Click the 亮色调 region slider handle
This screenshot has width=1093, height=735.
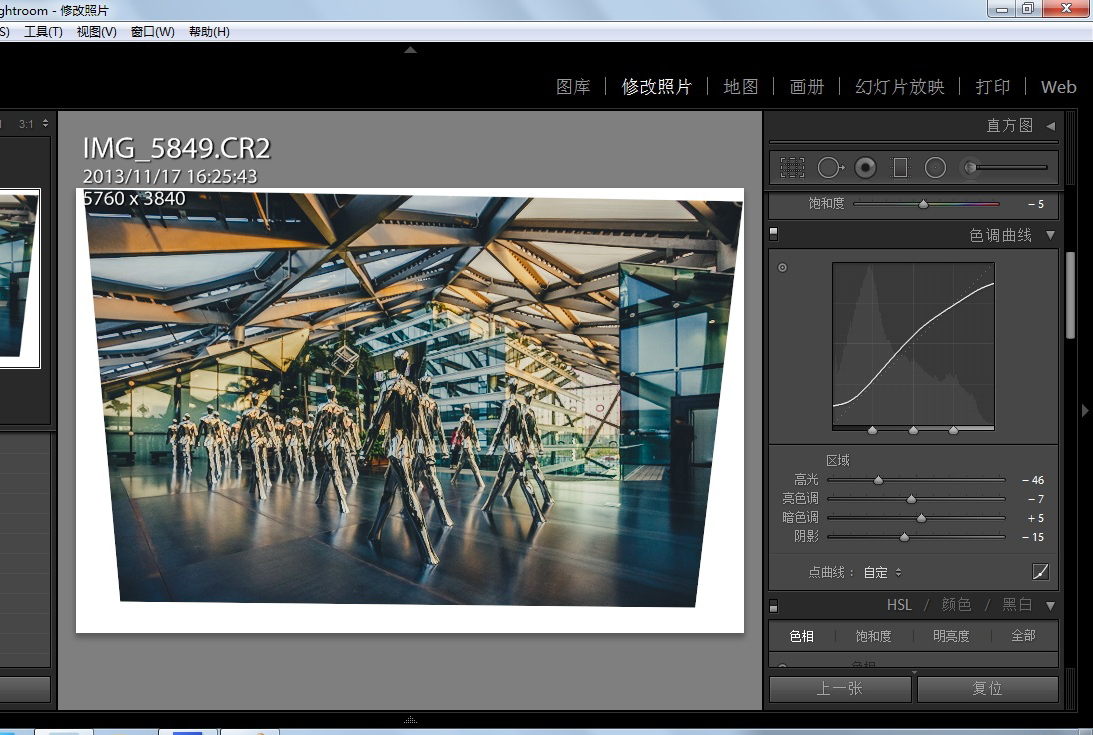tap(911, 499)
